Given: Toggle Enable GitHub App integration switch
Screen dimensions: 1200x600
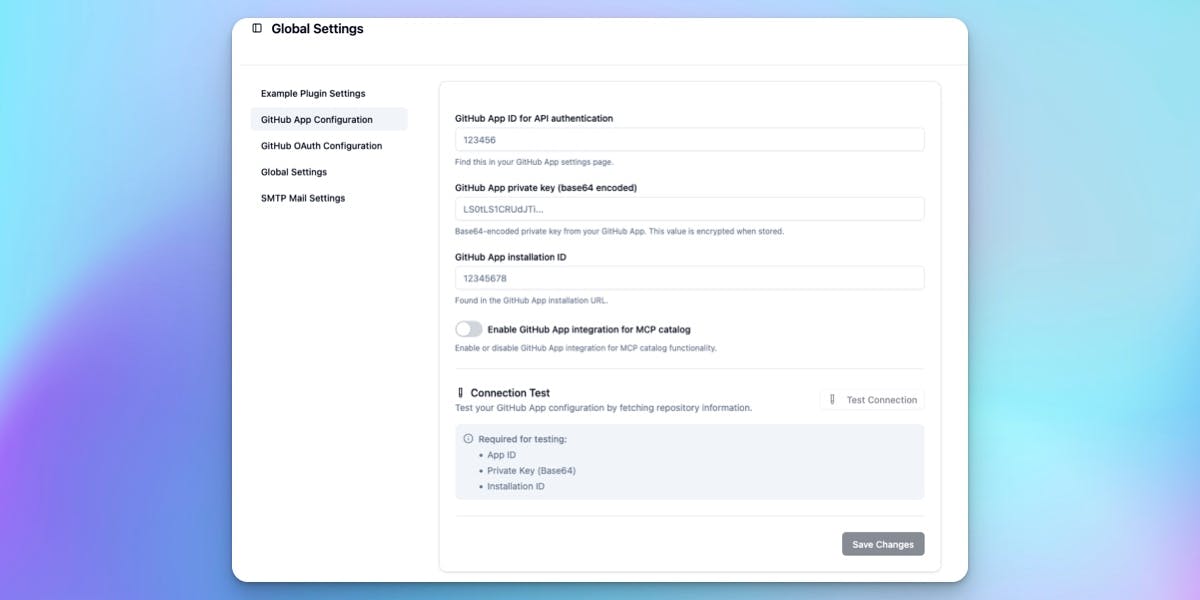Looking at the screenshot, I should click(468, 329).
